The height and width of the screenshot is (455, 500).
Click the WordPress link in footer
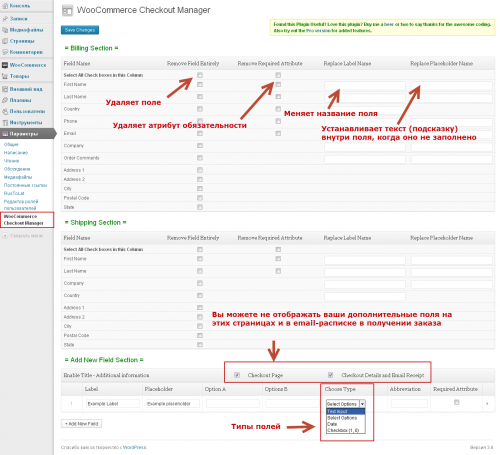click(135, 447)
